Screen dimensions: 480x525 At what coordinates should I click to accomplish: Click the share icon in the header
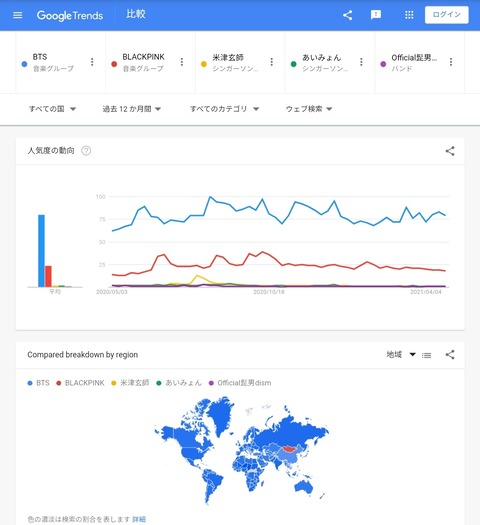tap(347, 15)
